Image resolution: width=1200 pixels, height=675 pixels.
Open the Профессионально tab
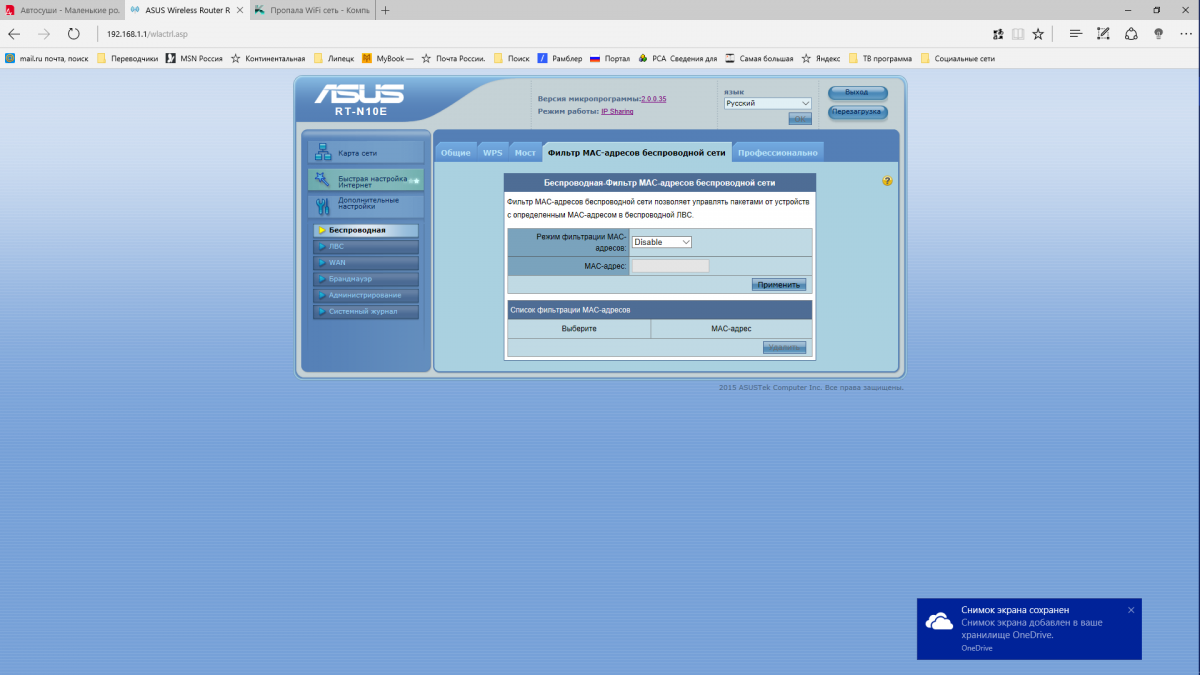click(778, 153)
